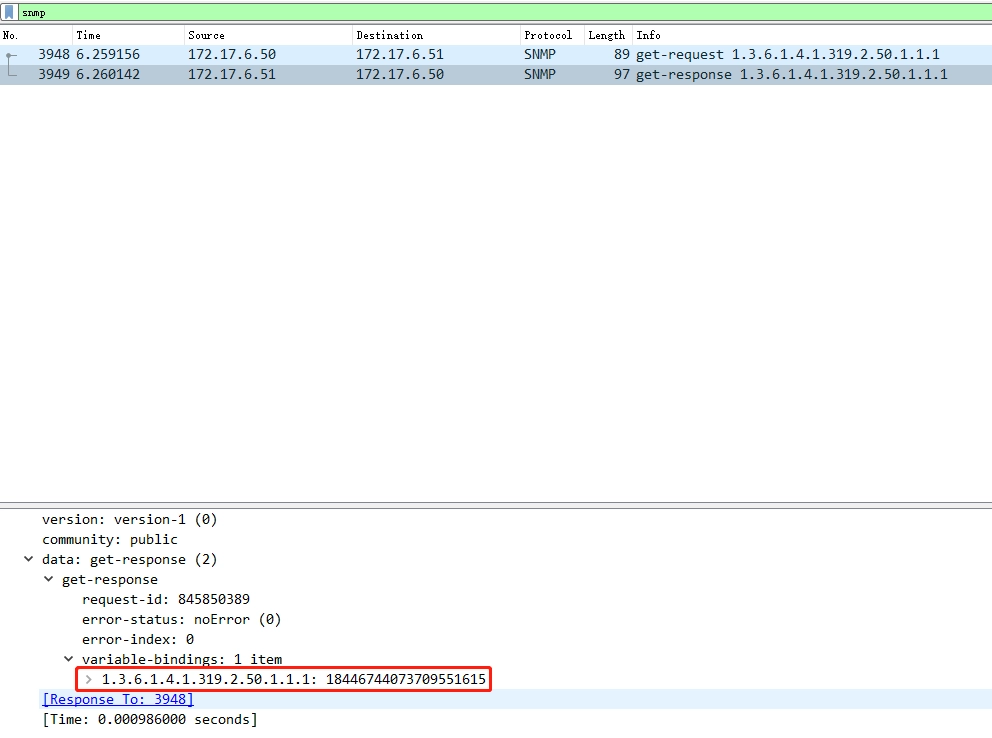Select the Time: 0.000986000 seconds line
This screenshot has height=738, width=992.
tap(149, 720)
